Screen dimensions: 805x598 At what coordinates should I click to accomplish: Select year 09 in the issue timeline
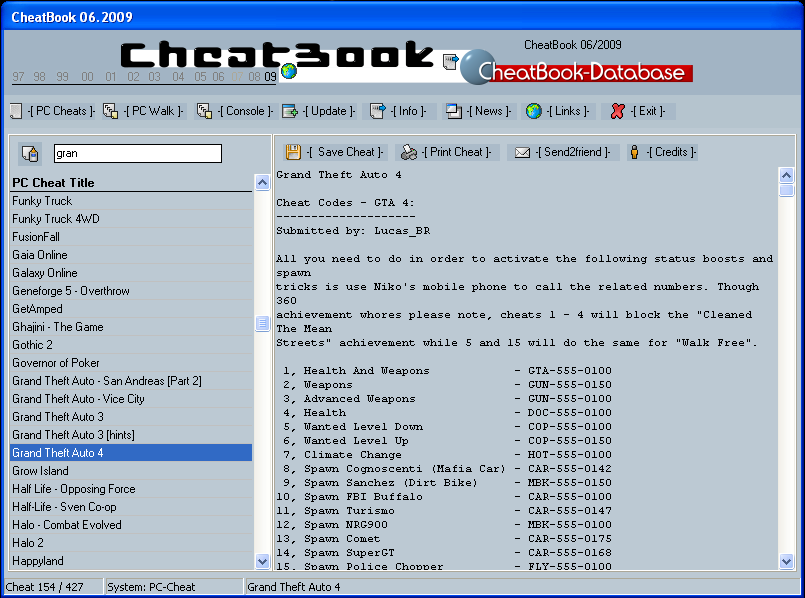pyautogui.click(x=271, y=77)
